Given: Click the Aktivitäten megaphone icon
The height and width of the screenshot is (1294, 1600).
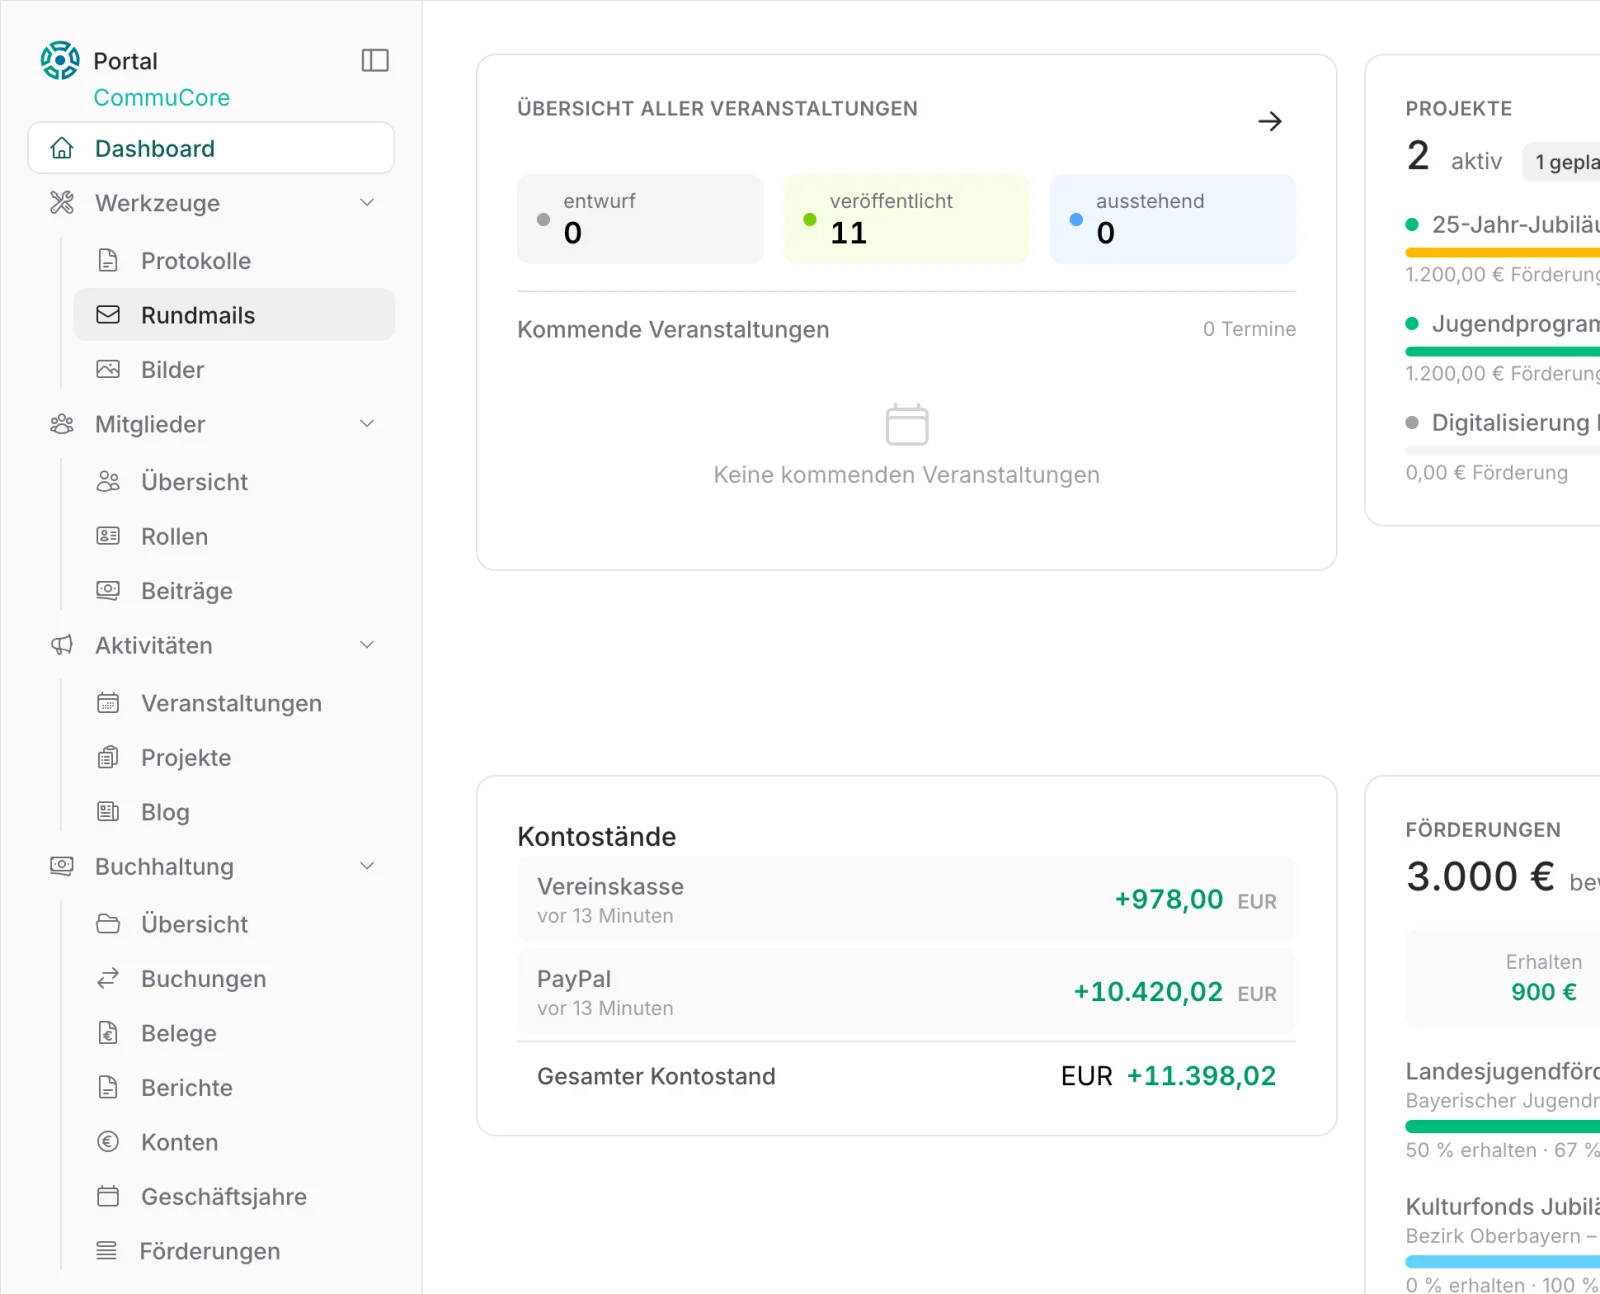Looking at the screenshot, I should pyautogui.click(x=62, y=645).
